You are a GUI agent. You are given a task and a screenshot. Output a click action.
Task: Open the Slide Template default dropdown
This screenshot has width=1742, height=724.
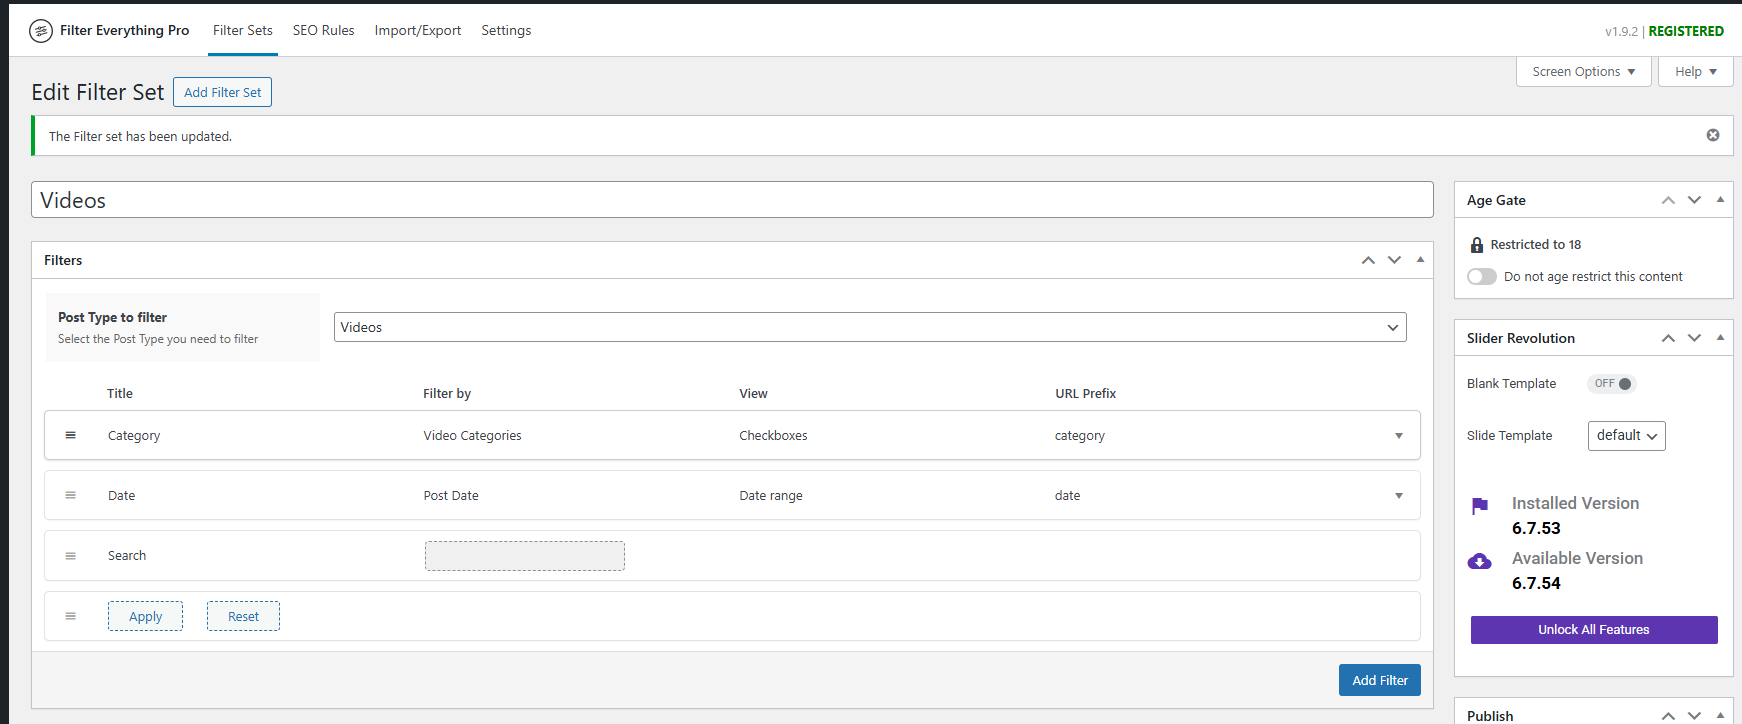click(x=1626, y=436)
